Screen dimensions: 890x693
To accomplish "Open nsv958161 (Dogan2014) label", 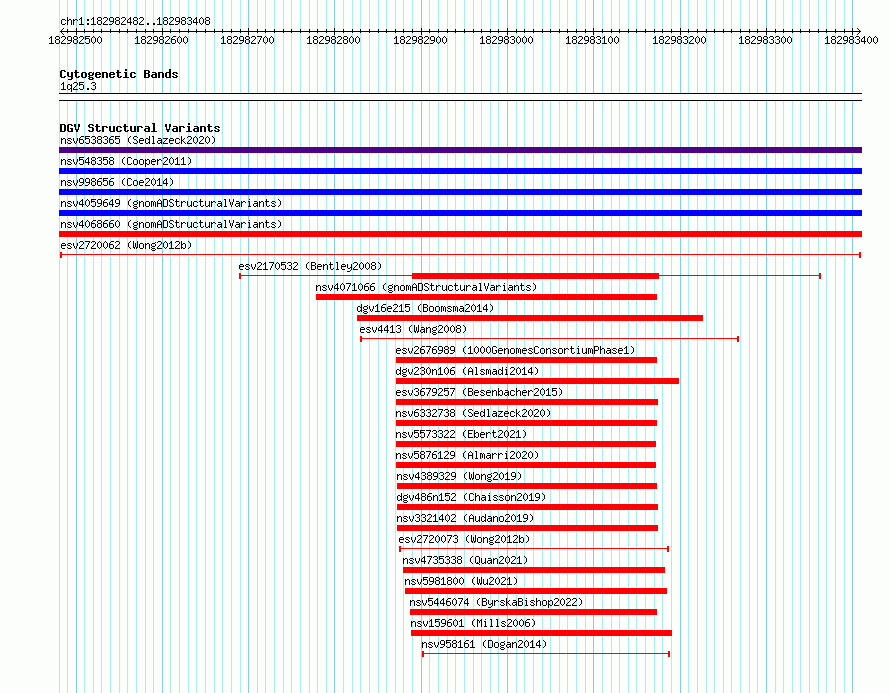I will coord(484,644).
